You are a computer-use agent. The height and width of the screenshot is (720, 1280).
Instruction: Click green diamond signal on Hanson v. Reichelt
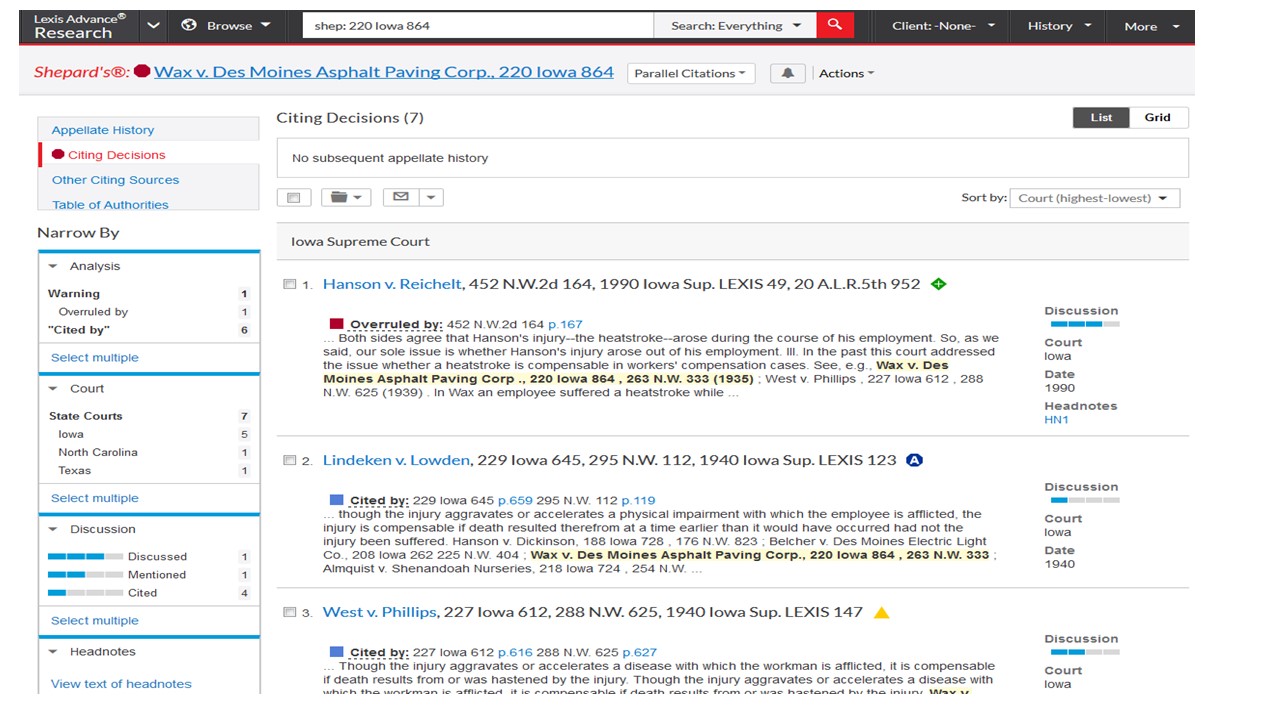click(x=938, y=284)
